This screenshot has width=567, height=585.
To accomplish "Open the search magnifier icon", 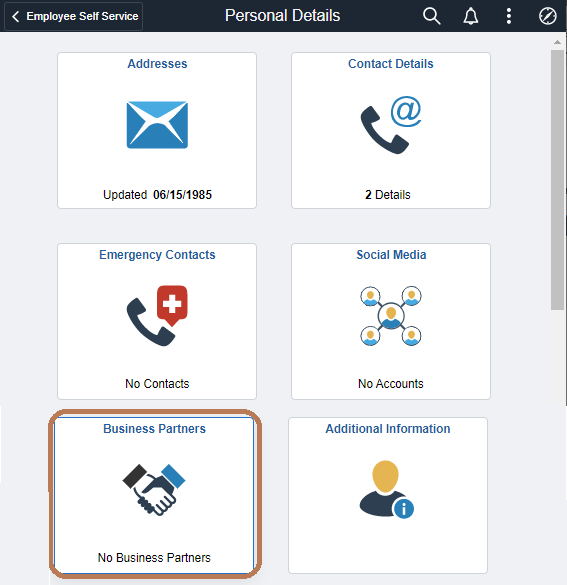I will click(432, 16).
